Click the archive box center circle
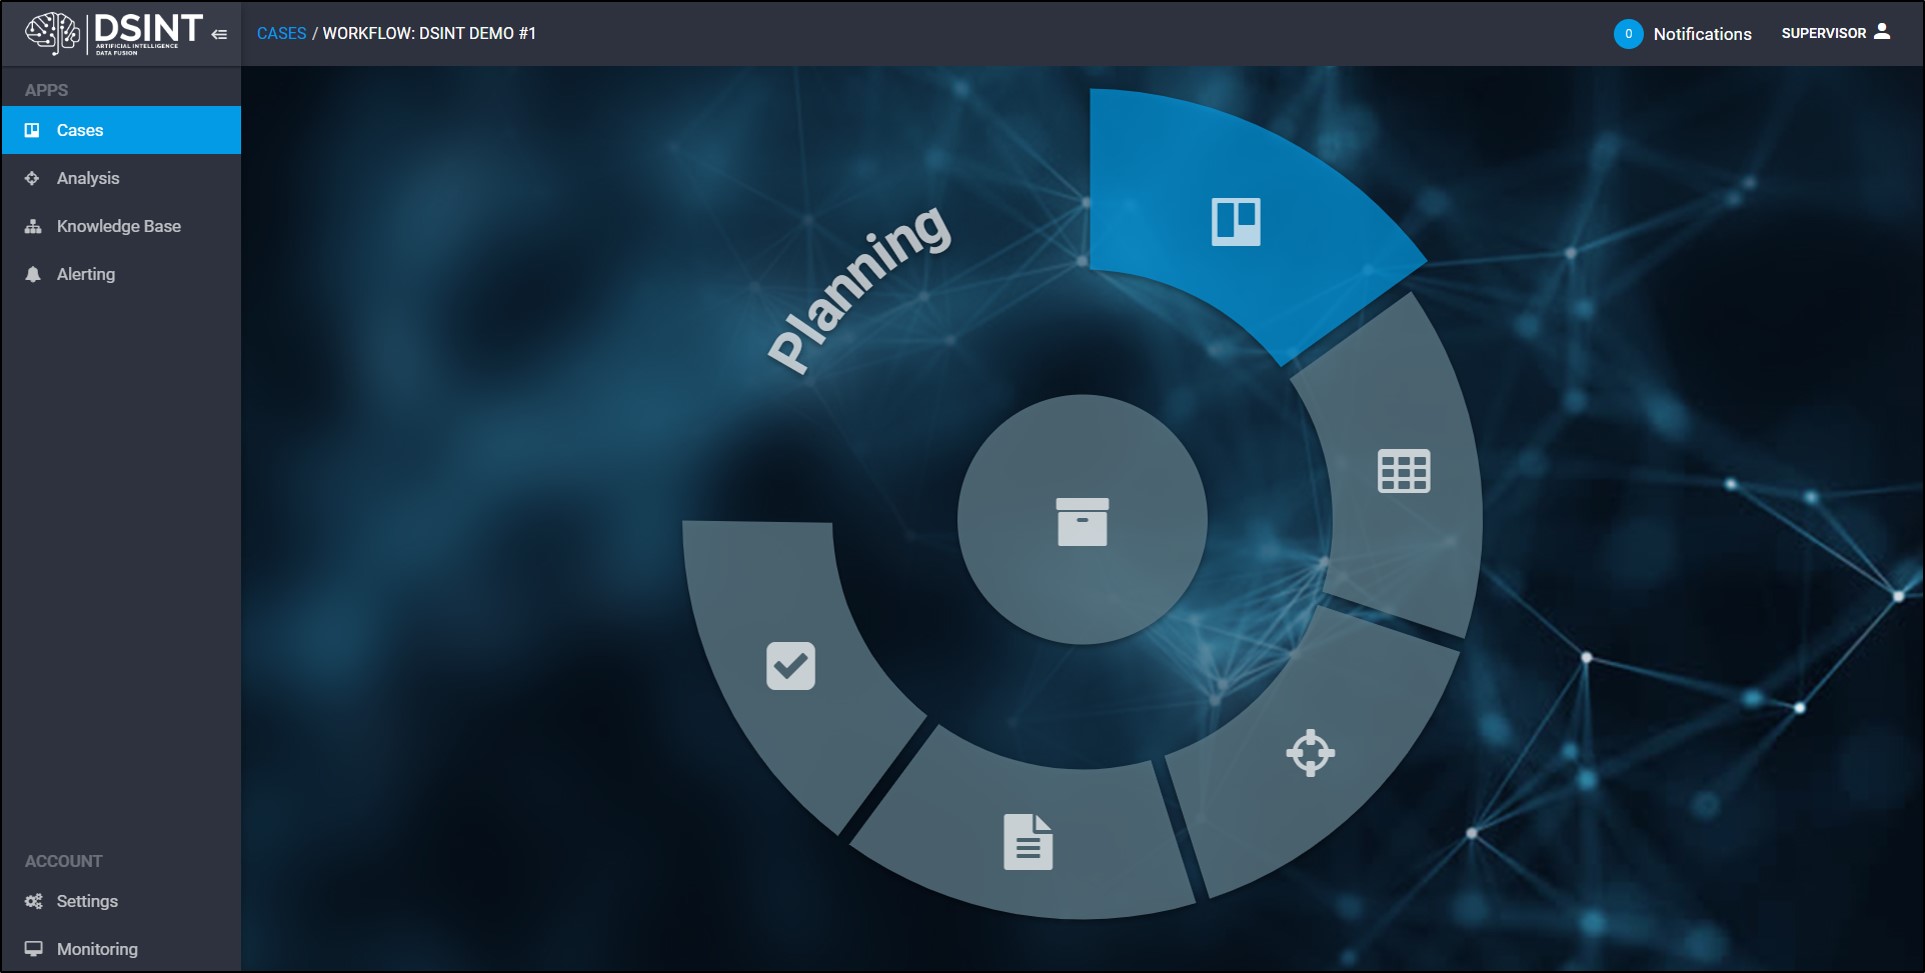Viewport: 1925px width, 973px height. click(1082, 520)
